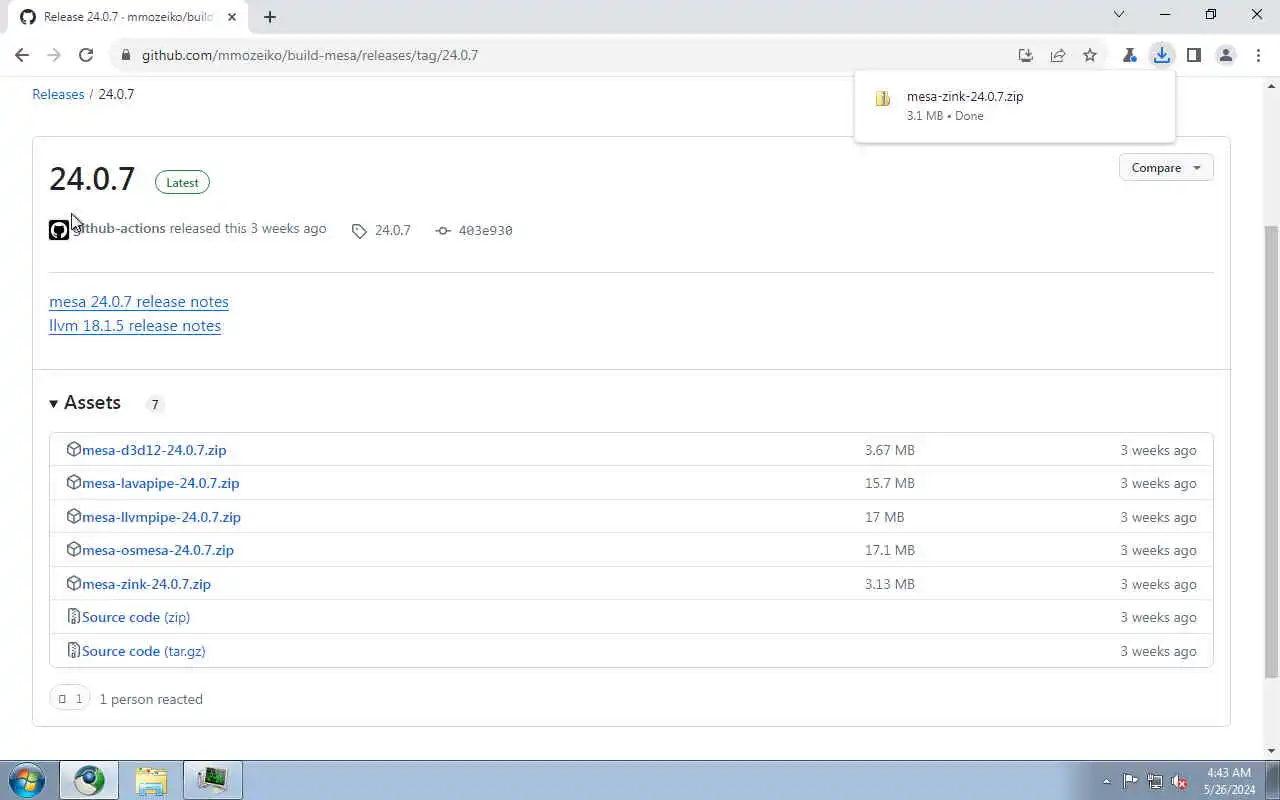Download mesa-zink-24.0.7.zip asset
Image resolution: width=1280 pixels, height=800 pixels.
(x=146, y=584)
